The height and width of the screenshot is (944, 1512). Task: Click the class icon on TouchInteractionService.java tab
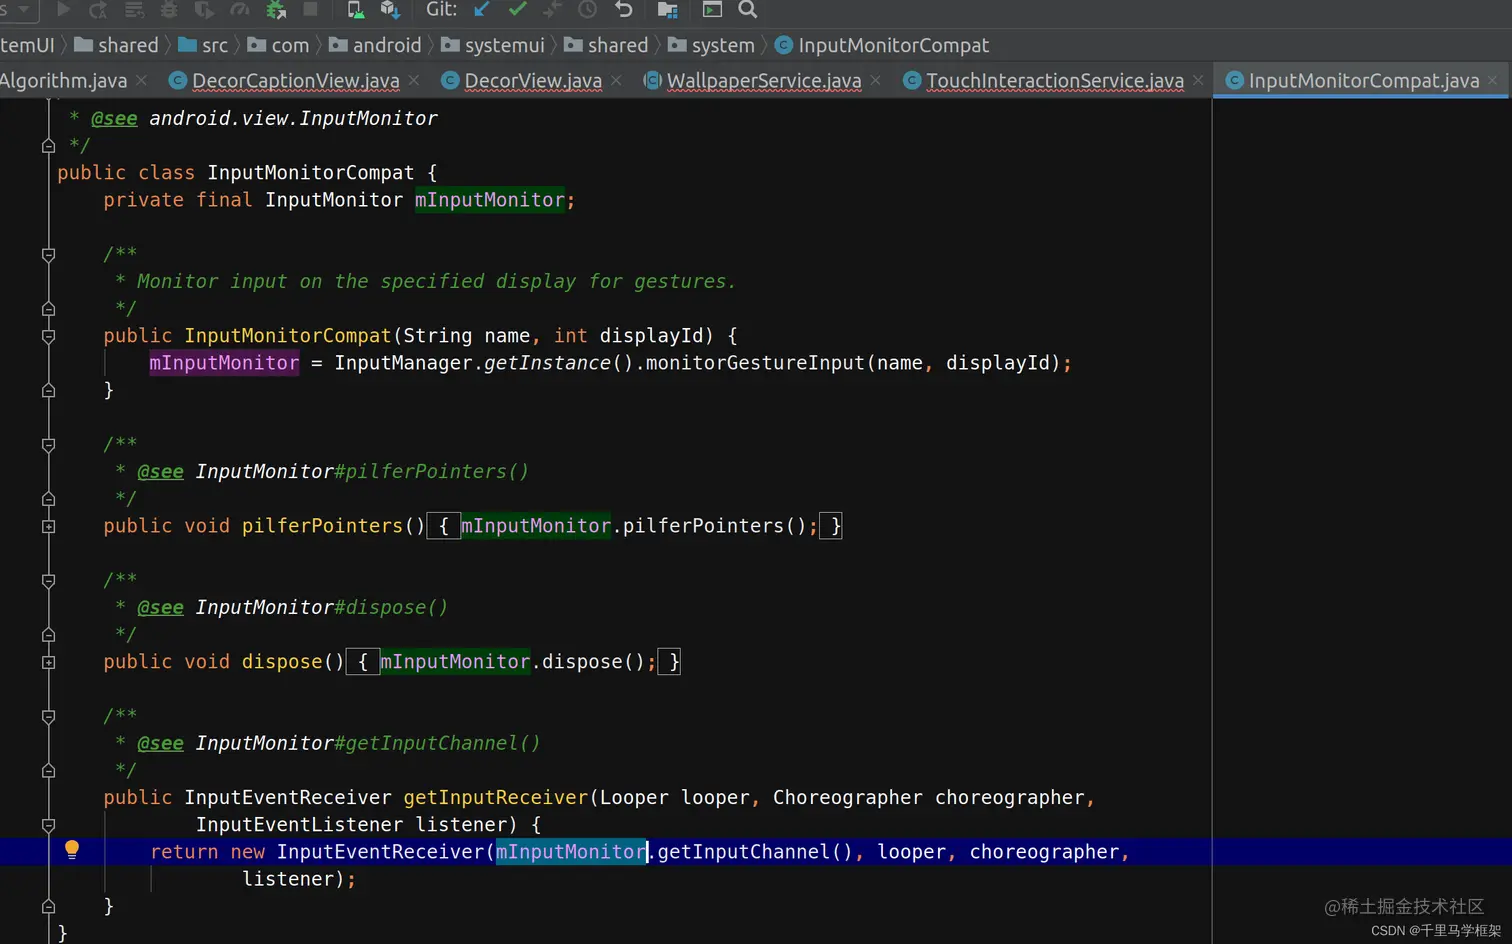click(x=912, y=81)
